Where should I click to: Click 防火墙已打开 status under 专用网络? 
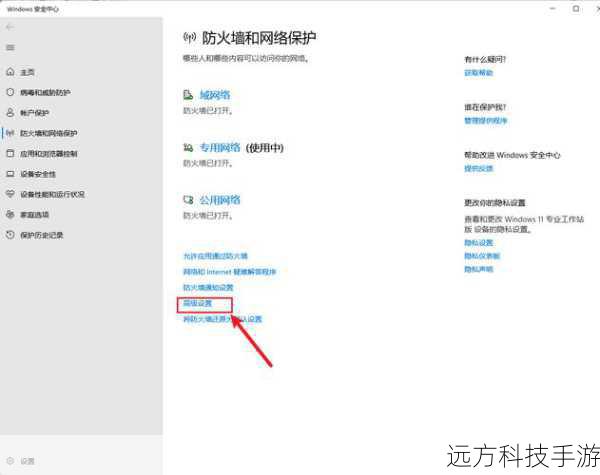[208, 163]
